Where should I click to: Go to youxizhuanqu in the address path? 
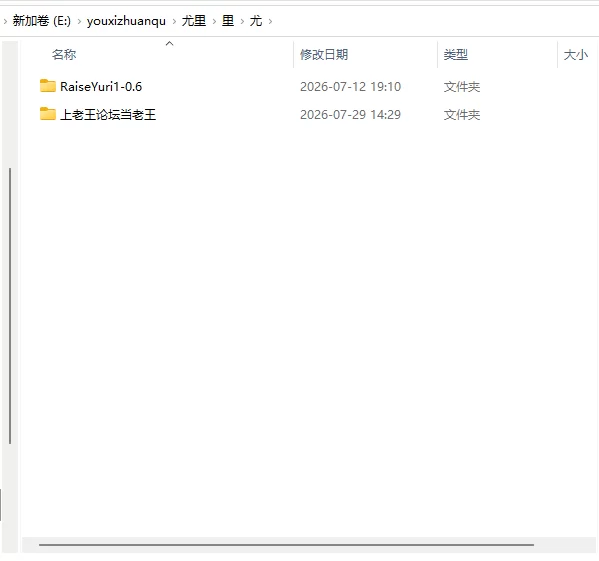[126, 21]
